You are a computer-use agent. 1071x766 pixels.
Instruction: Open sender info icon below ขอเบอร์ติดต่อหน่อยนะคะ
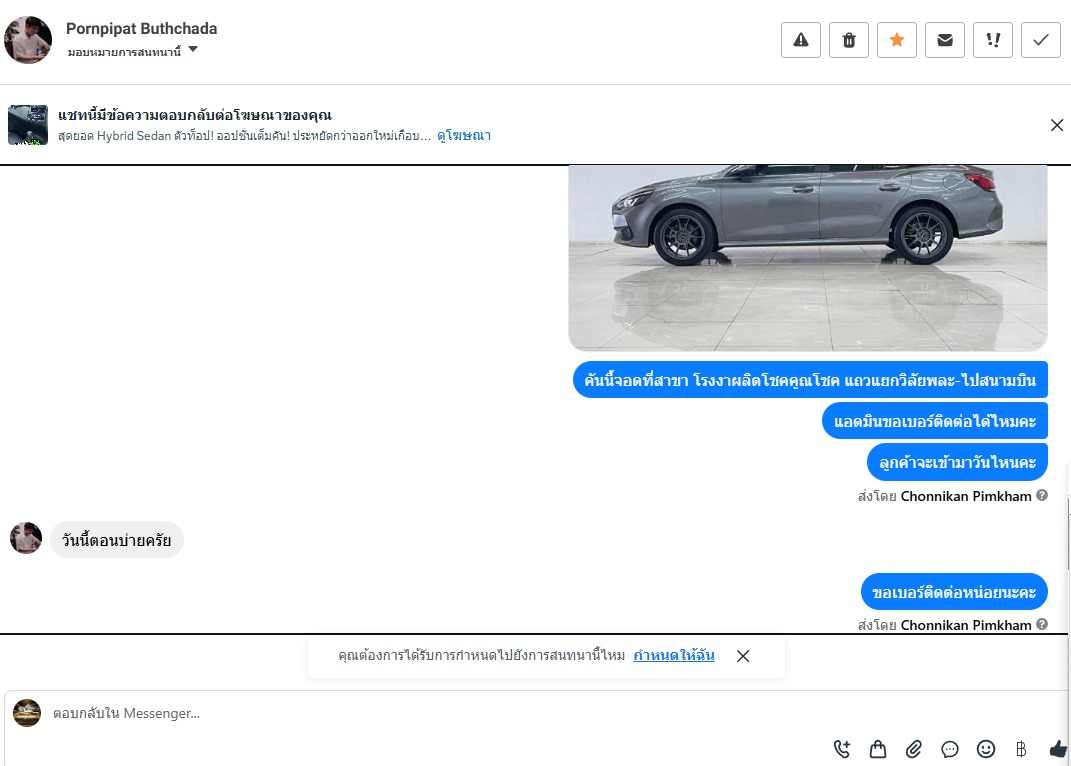1042,624
